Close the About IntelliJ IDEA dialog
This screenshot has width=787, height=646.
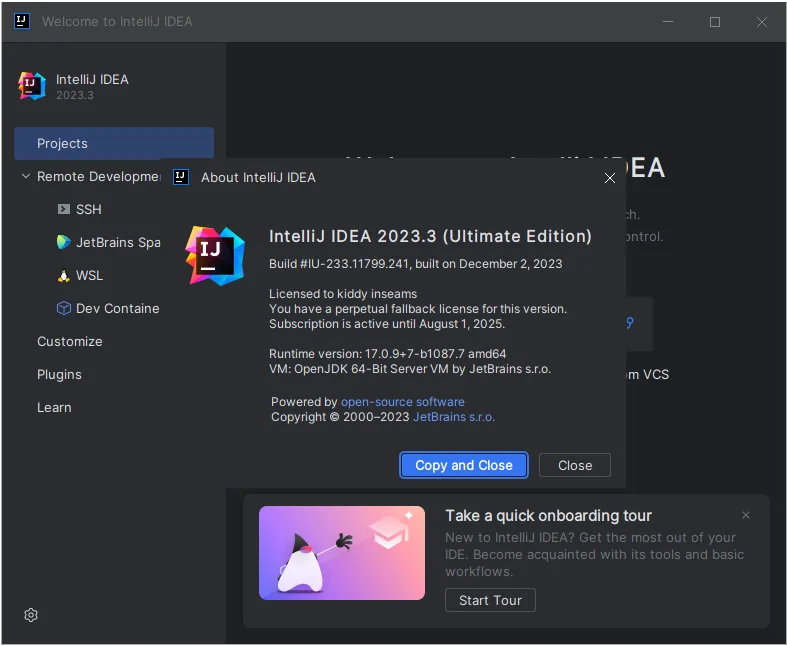(x=610, y=178)
